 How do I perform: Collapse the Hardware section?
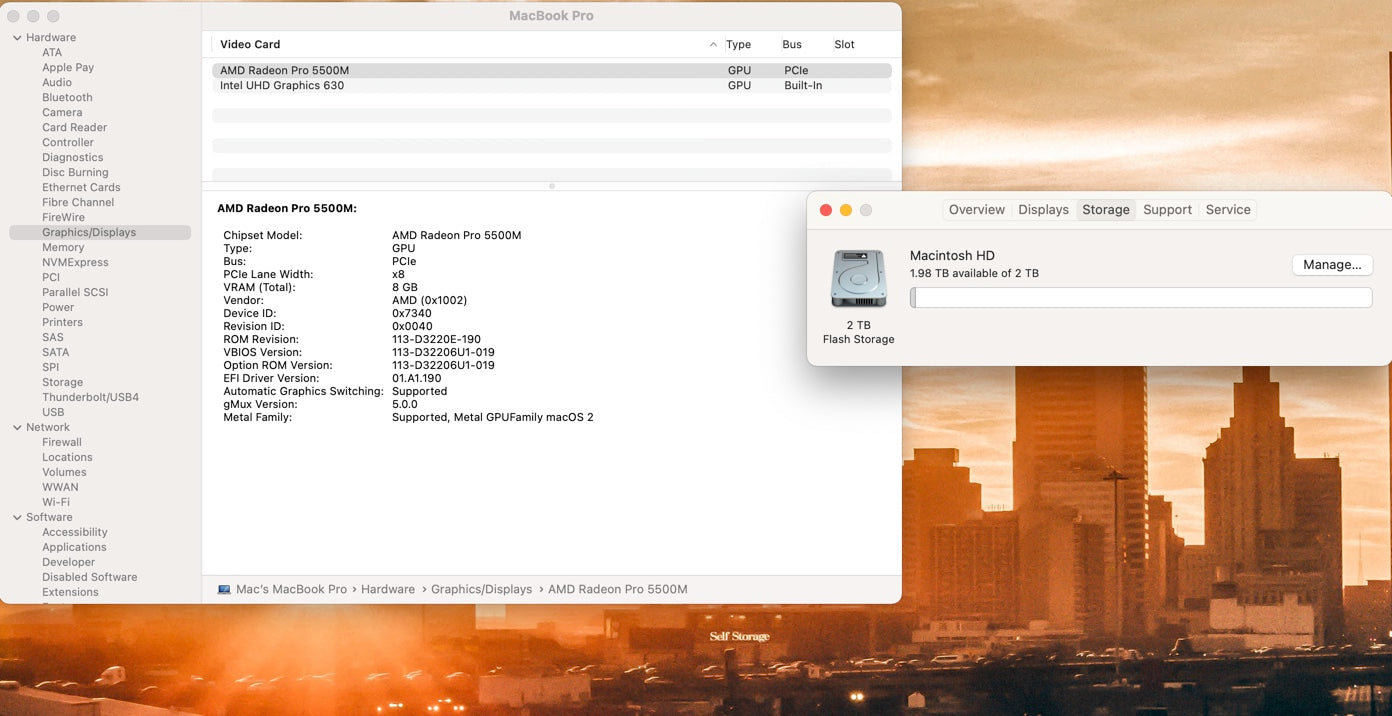(x=17, y=38)
